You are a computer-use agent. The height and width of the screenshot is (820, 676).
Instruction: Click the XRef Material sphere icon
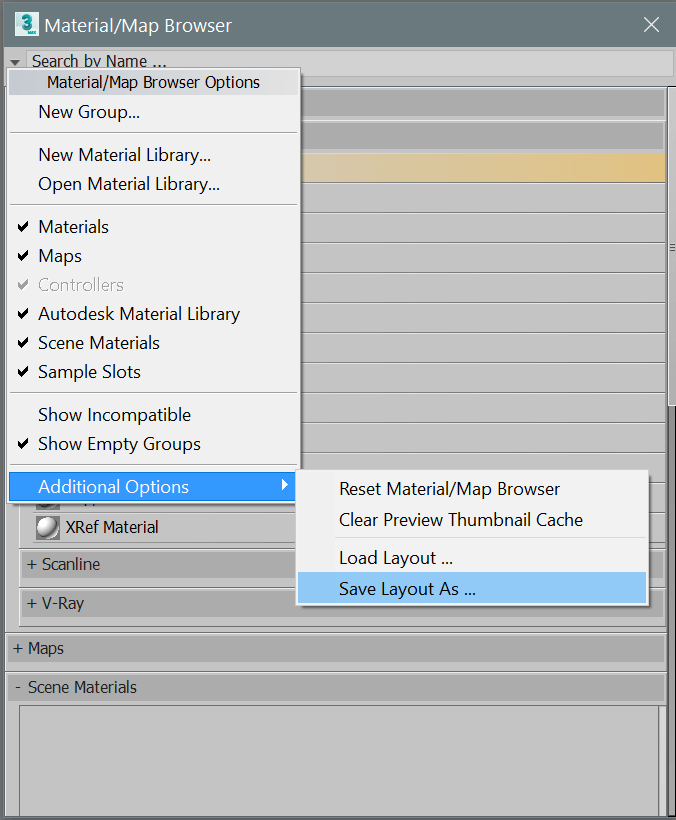point(48,527)
